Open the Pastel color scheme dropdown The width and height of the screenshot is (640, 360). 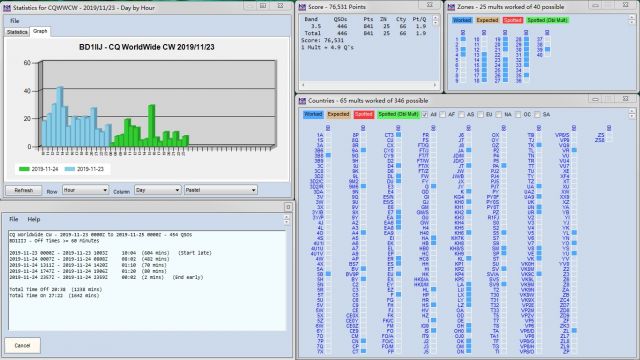click(220, 190)
